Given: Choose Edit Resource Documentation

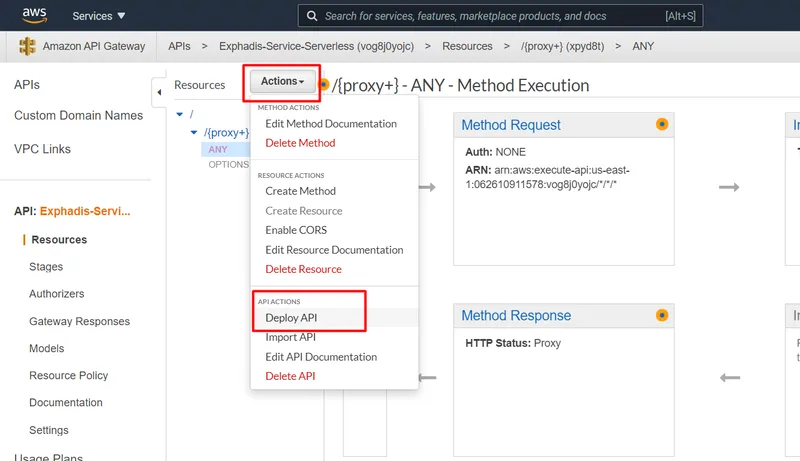Looking at the screenshot, I should 334,250.
